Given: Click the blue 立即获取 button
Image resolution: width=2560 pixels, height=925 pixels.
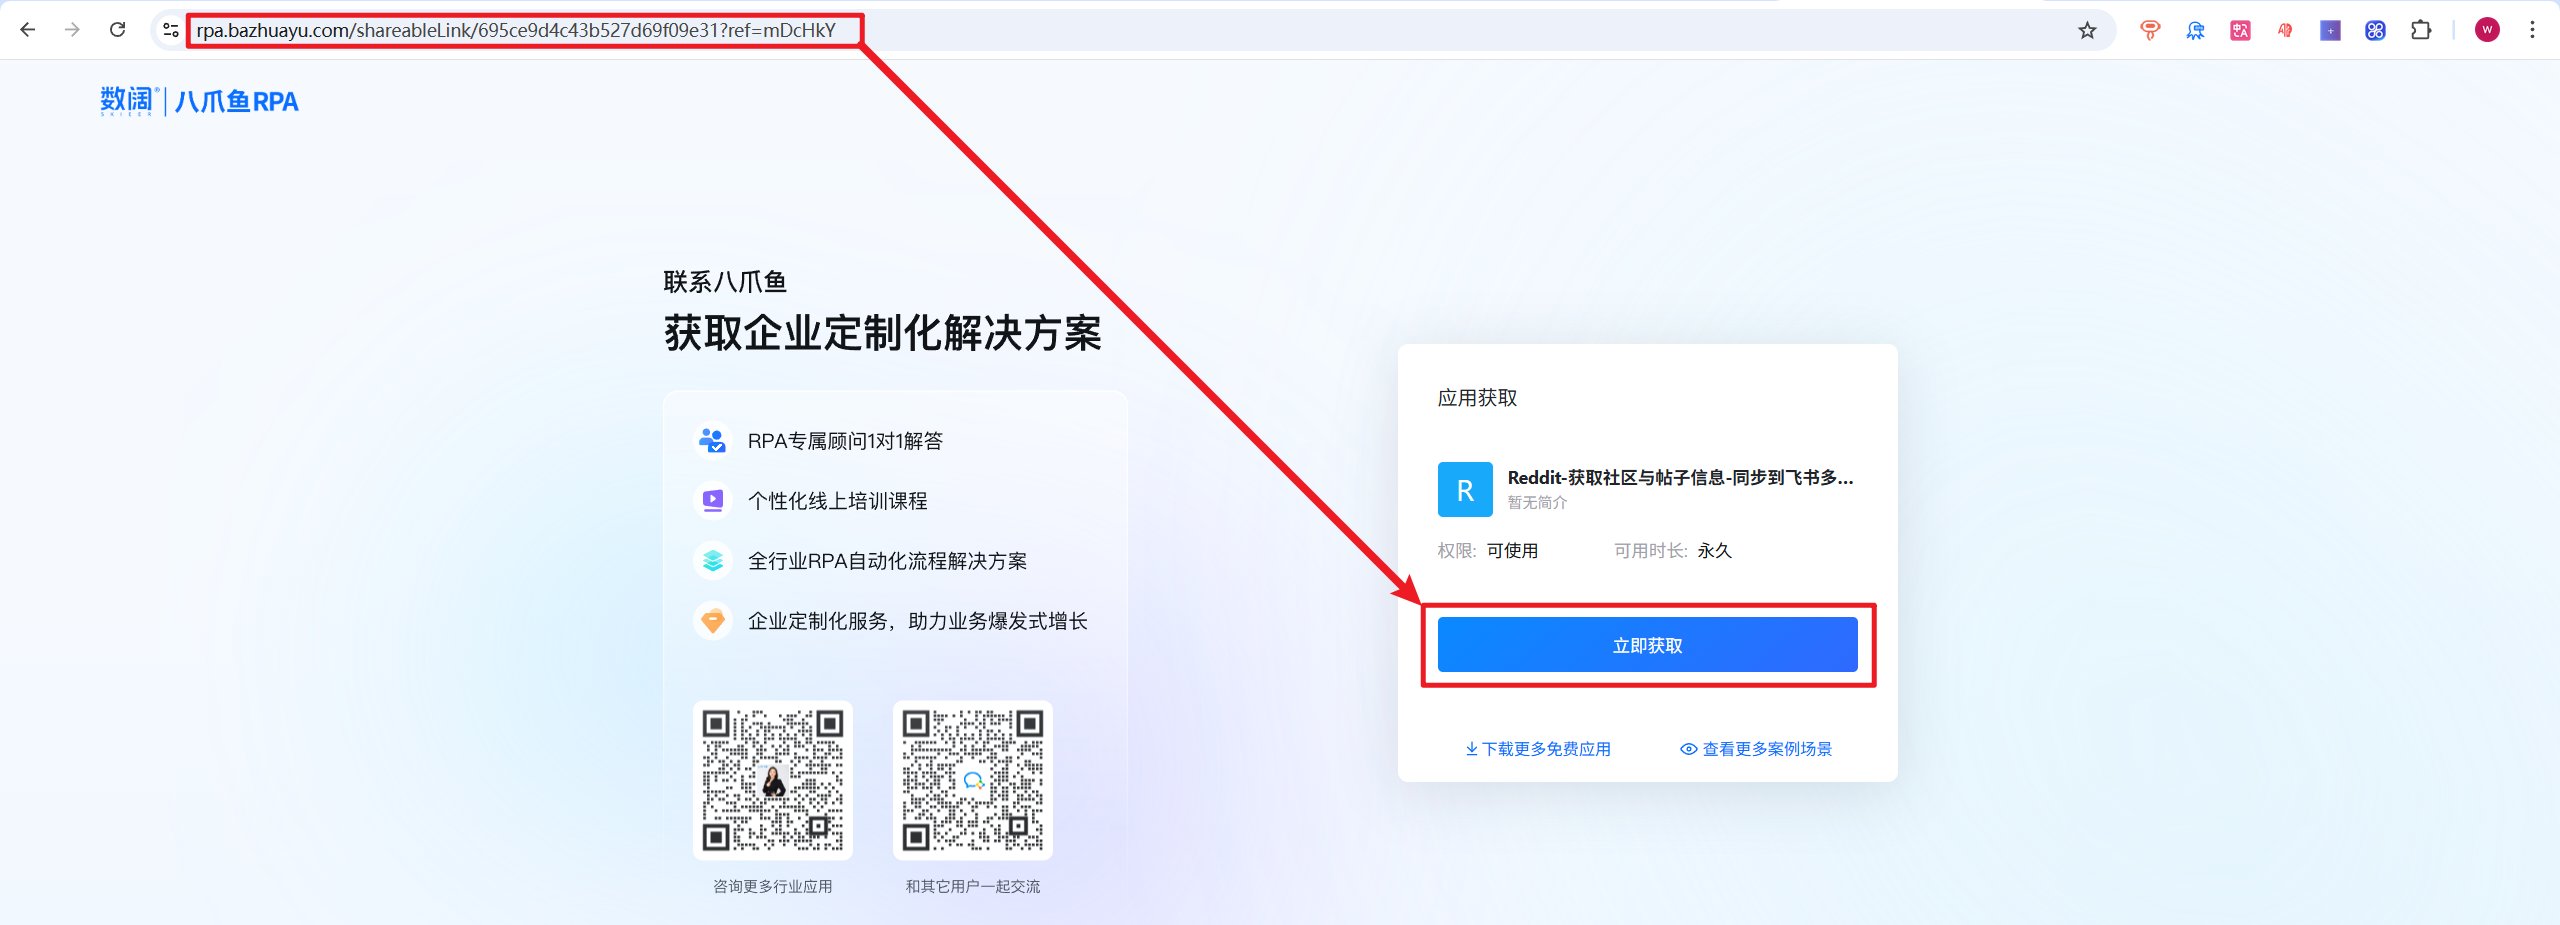Looking at the screenshot, I should coord(1647,645).
